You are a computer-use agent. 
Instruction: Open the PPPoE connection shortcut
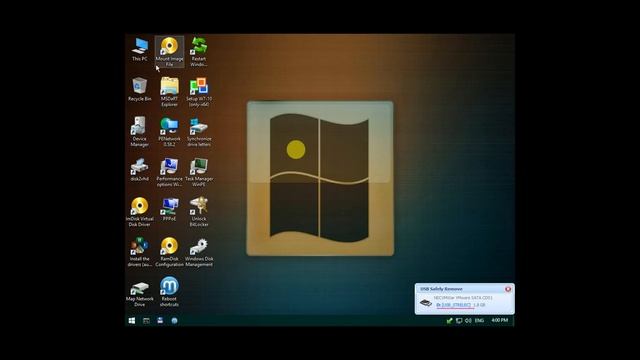point(169,209)
